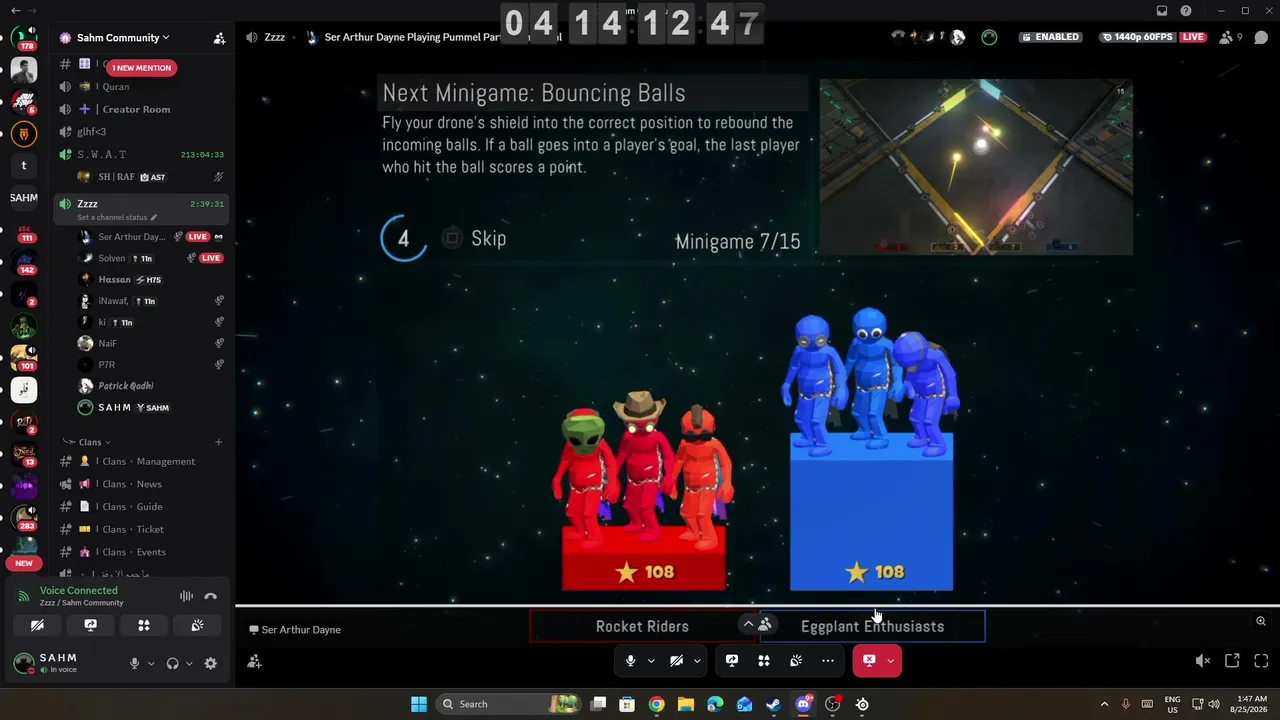Screen dimensions: 1280x720
Task: Start an activity from the call control bar
Action: click(x=764, y=660)
